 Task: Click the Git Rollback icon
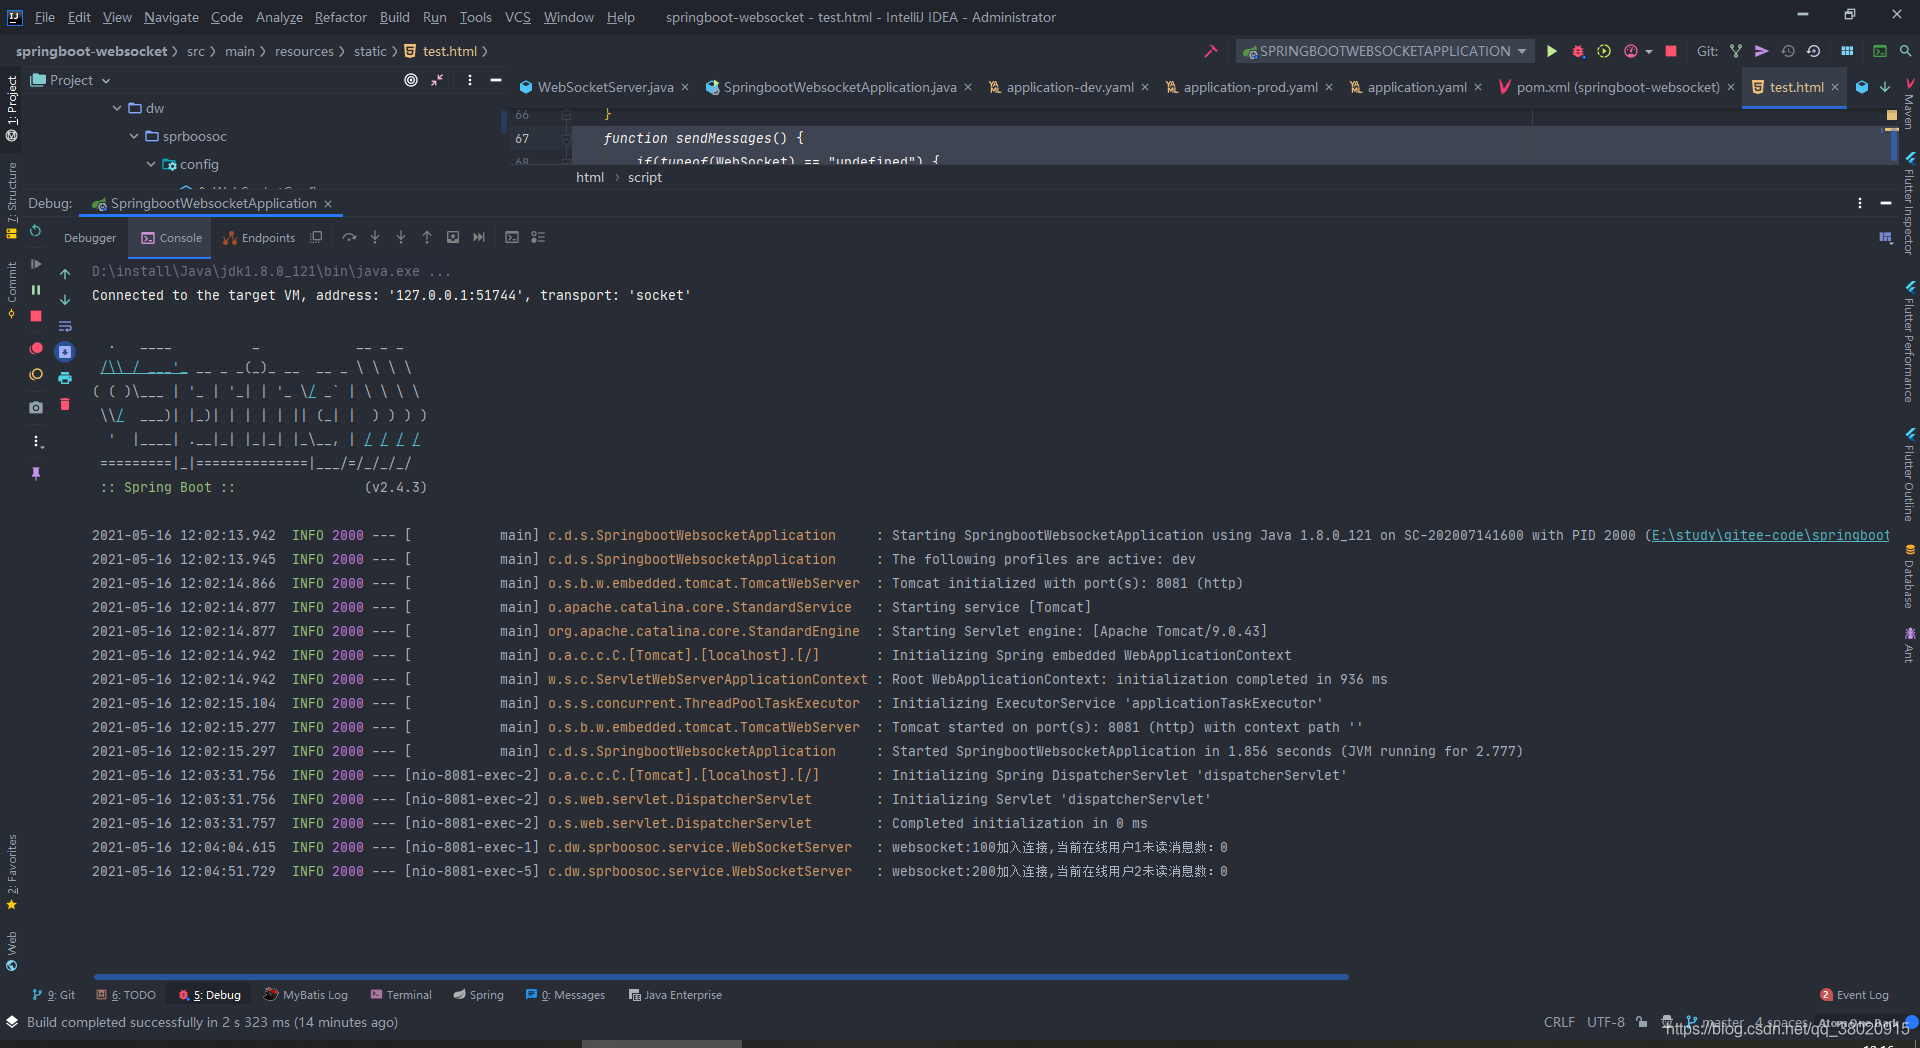(x=1813, y=51)
